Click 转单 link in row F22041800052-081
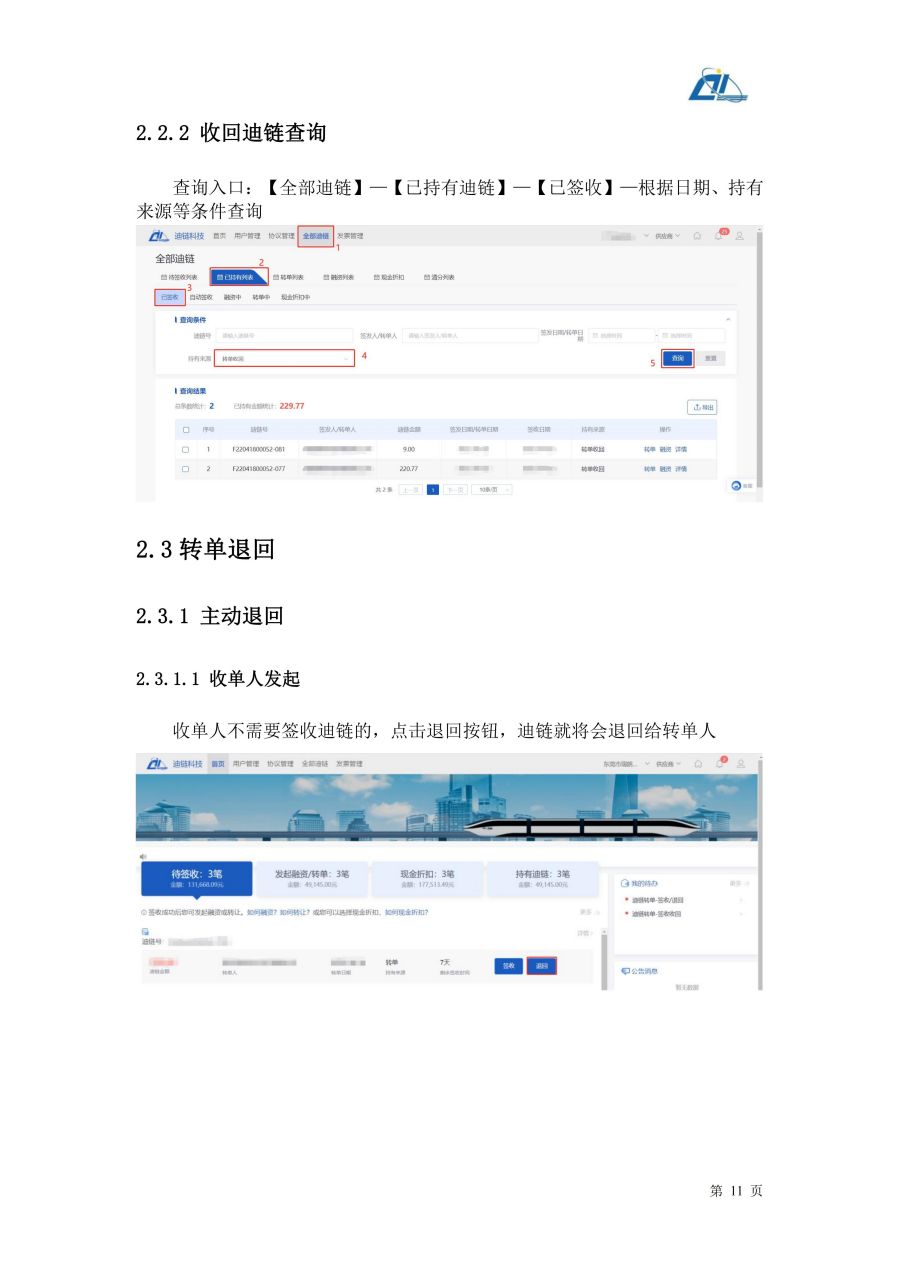Image resolution: width=900 pixels, height=1272 pixels. 650,450
